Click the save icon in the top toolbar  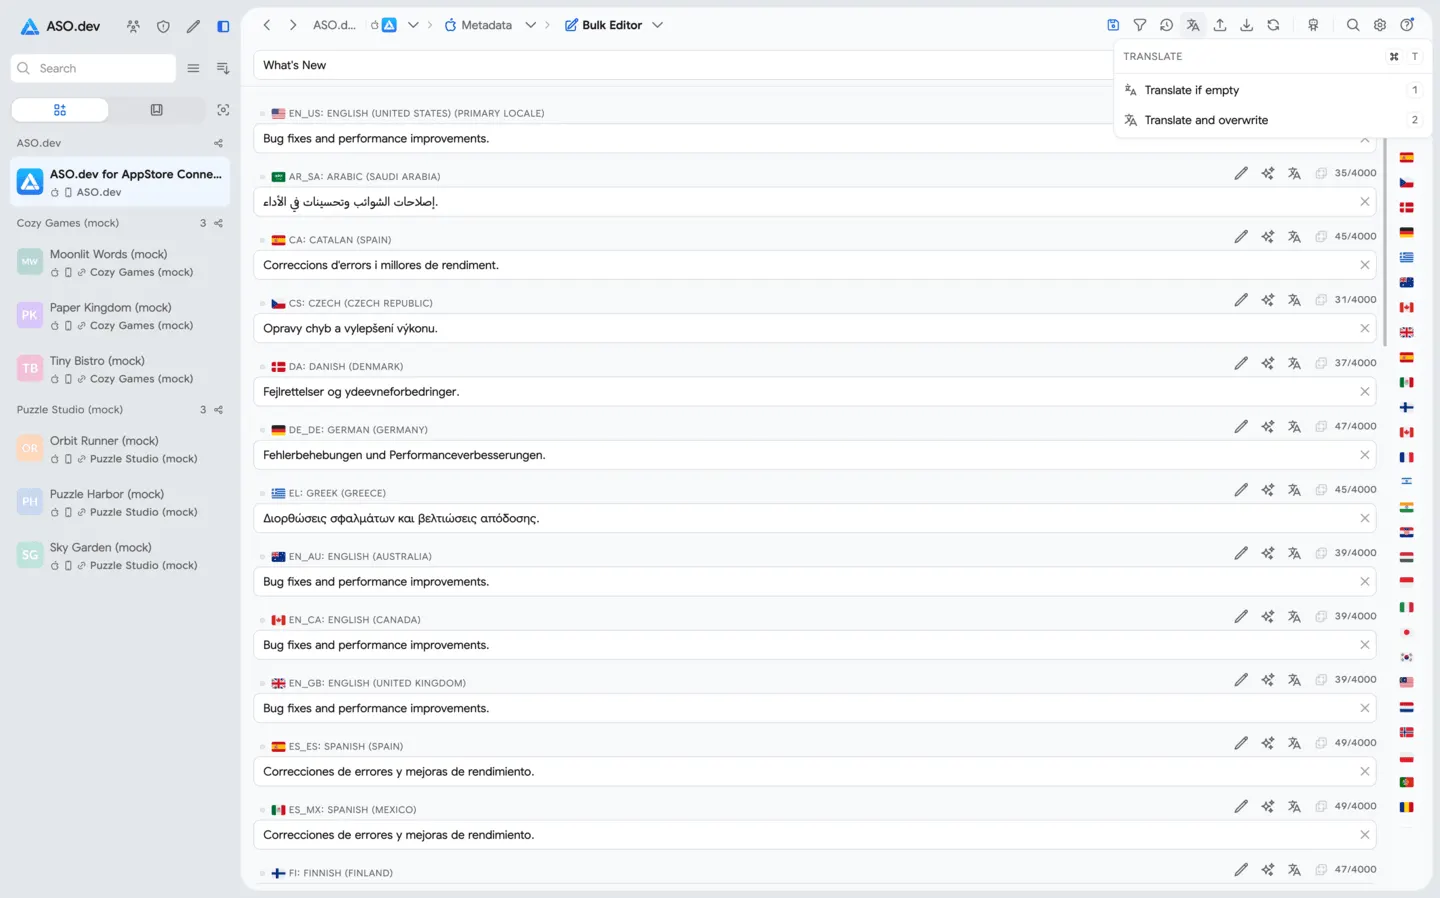coord(1113,25)
